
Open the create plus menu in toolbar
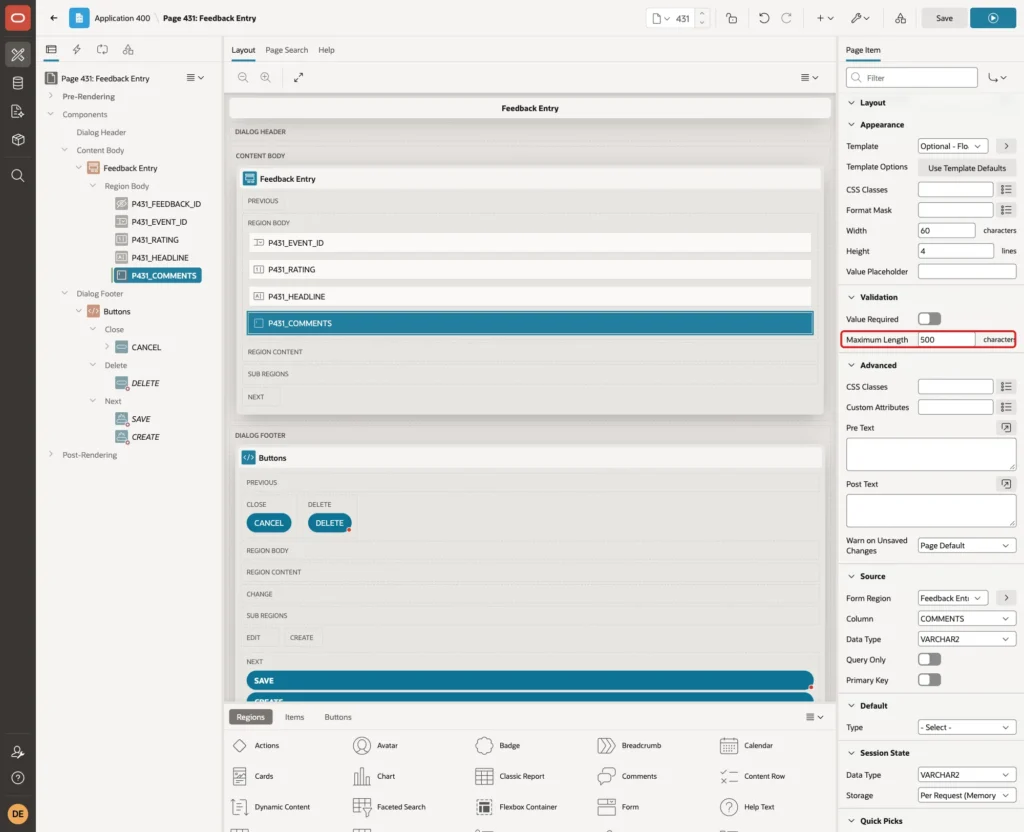click(825, 18)
